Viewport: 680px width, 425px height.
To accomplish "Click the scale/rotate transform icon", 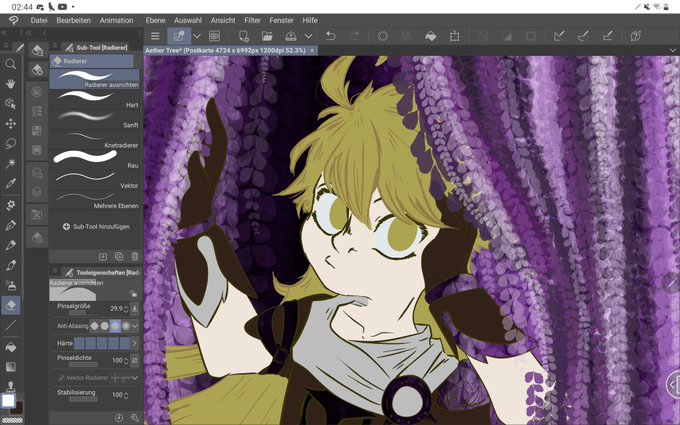I will (x=454, y=36).
